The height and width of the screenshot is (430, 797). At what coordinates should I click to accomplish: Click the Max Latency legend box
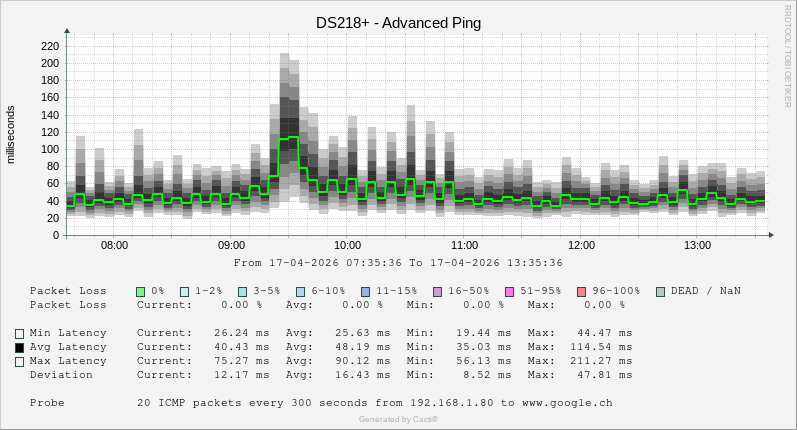click(x=19, y=361)
